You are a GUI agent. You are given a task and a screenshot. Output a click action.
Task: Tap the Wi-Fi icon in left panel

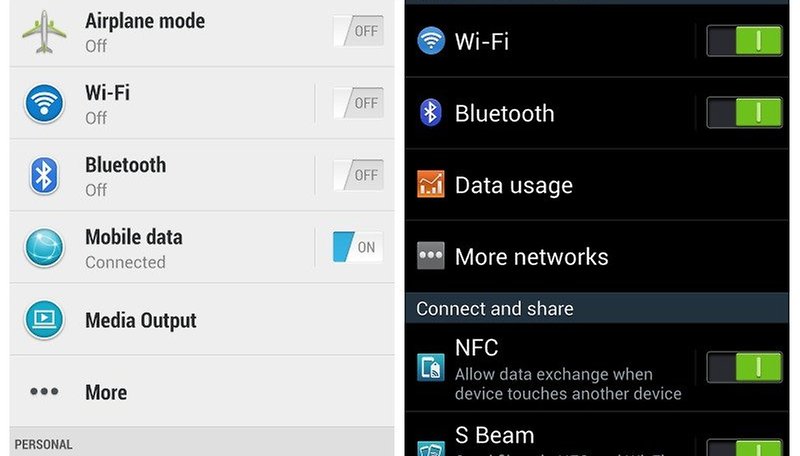pyautogui.click(x=44, y=104)
